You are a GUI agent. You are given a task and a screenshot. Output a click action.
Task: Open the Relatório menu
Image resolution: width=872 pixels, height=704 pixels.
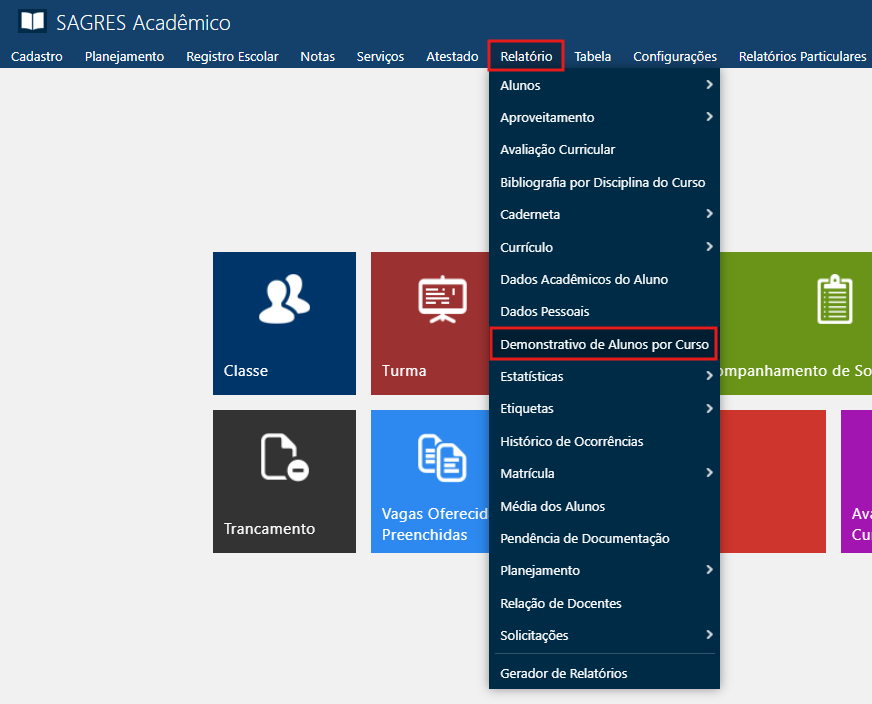[x=526, y=56]
